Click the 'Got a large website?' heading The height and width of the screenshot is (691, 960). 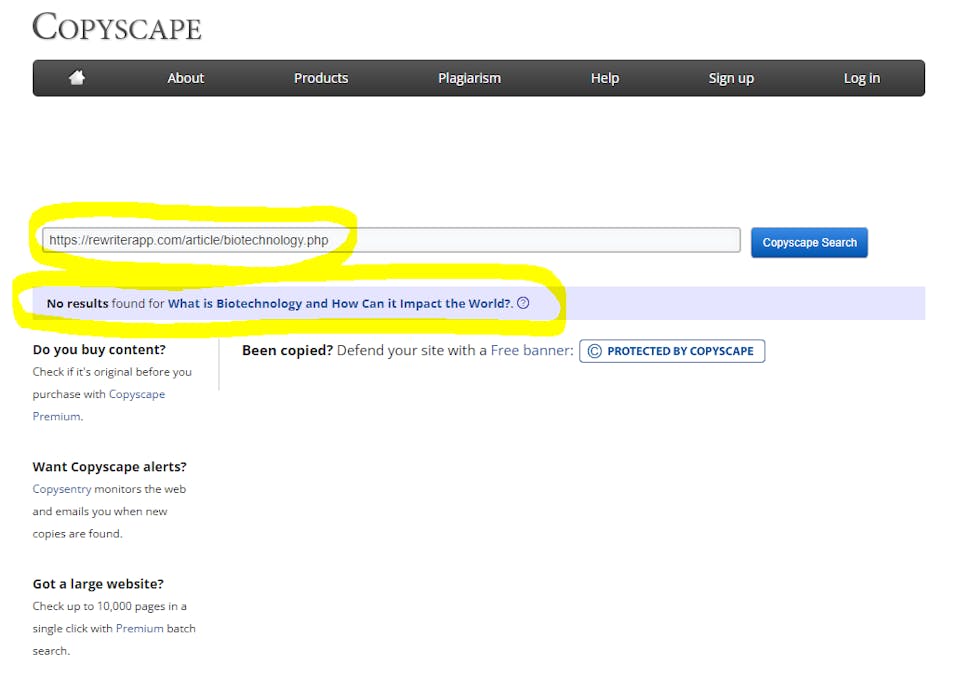coord(98,584)
